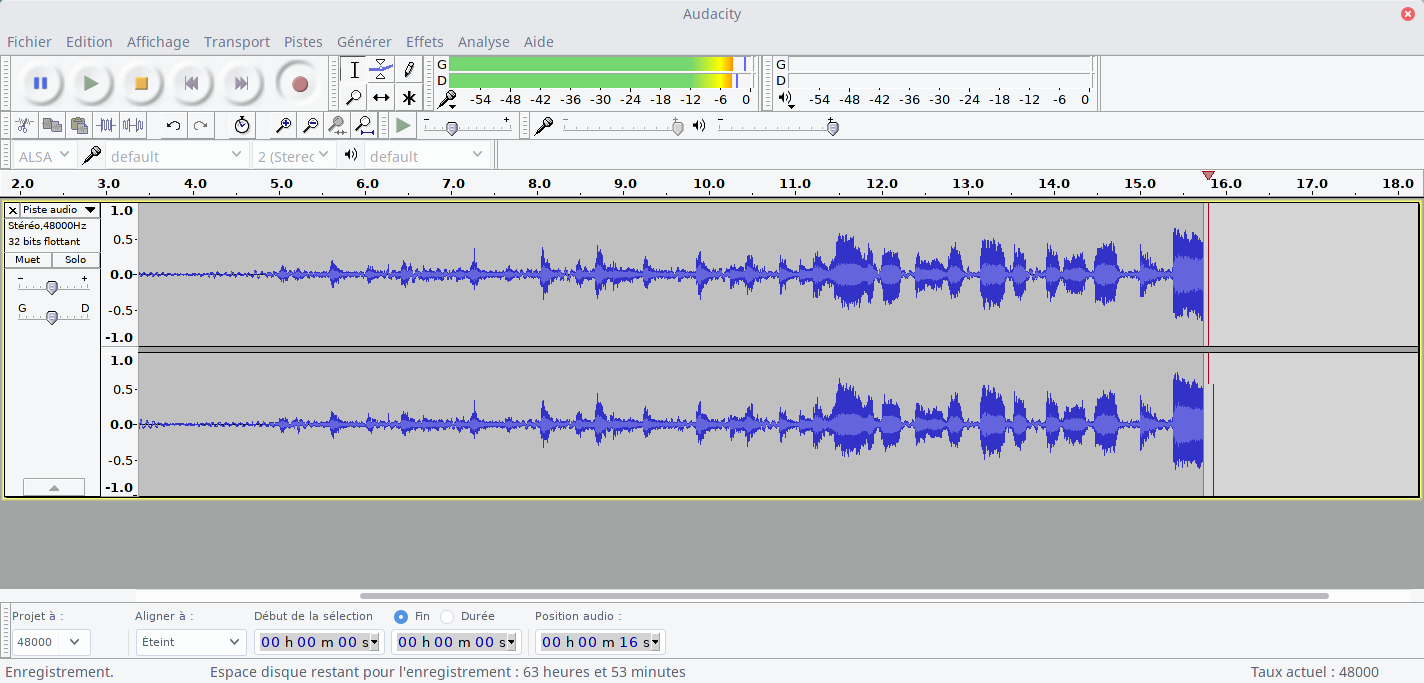Screen dimensions: 1424x683
Task: Pause the recording with the Pause button
Action: pos(40,83)
